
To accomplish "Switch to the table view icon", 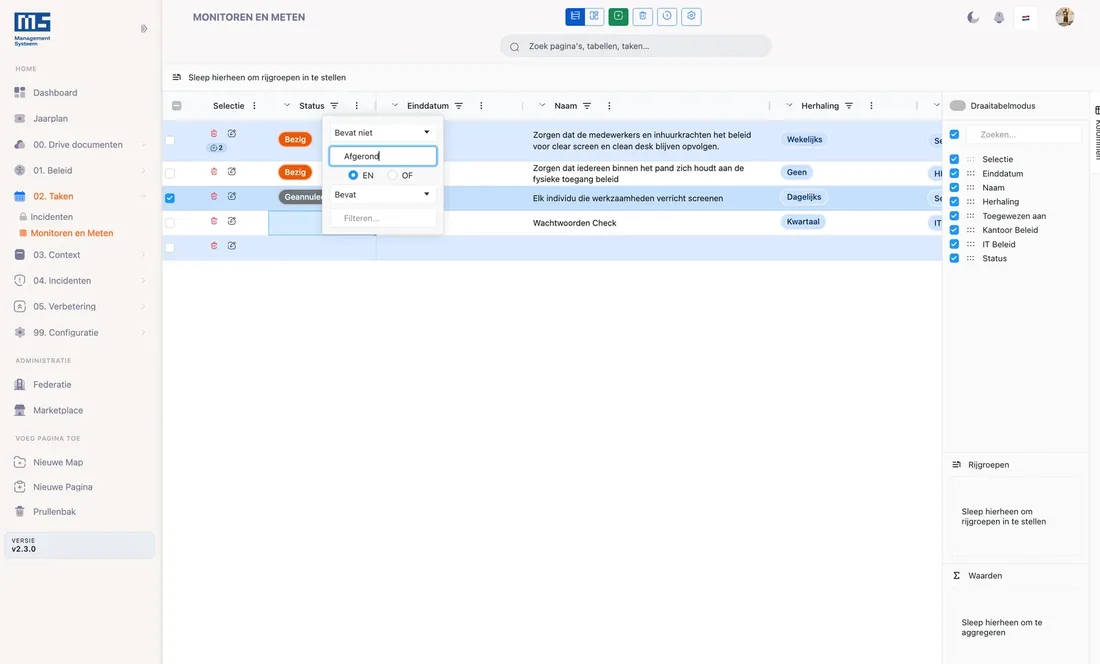I will point(575,16).
